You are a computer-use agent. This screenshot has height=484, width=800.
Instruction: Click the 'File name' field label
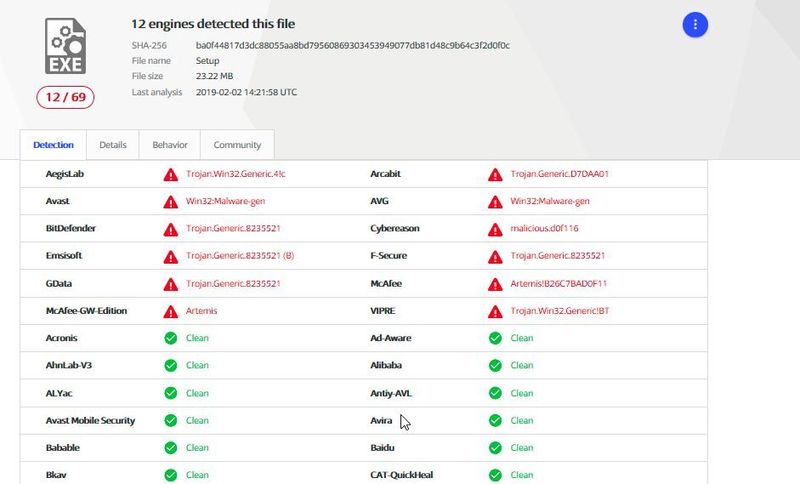coord(151,61)
